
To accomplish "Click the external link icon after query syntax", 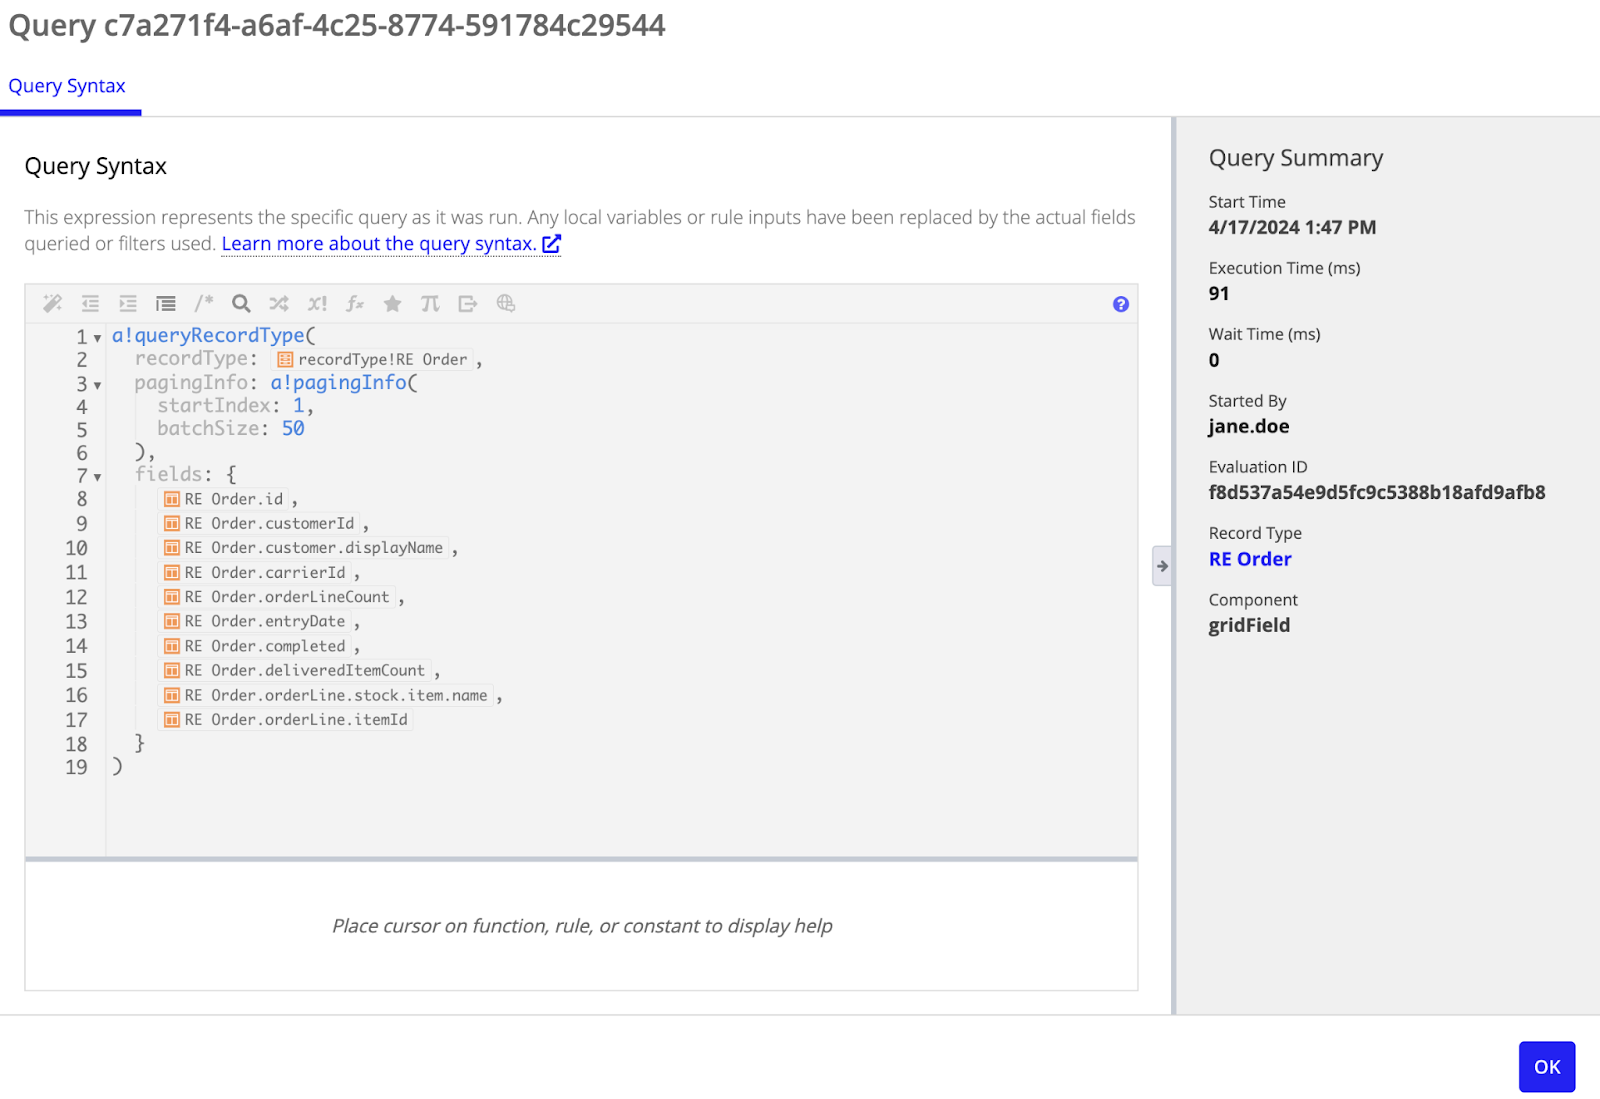I will pos(551,243).
